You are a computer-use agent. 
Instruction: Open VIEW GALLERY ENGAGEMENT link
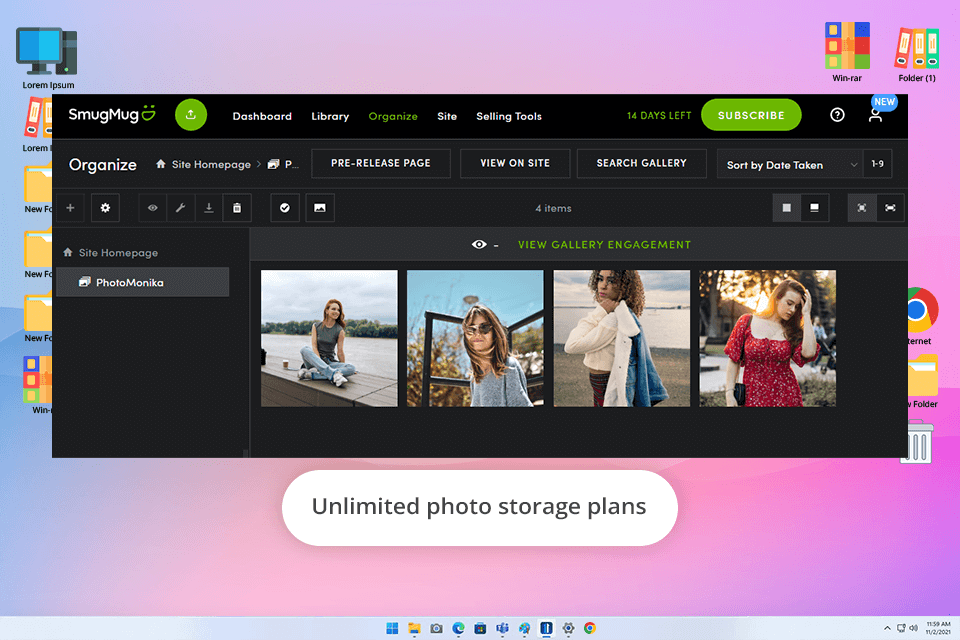604,245
